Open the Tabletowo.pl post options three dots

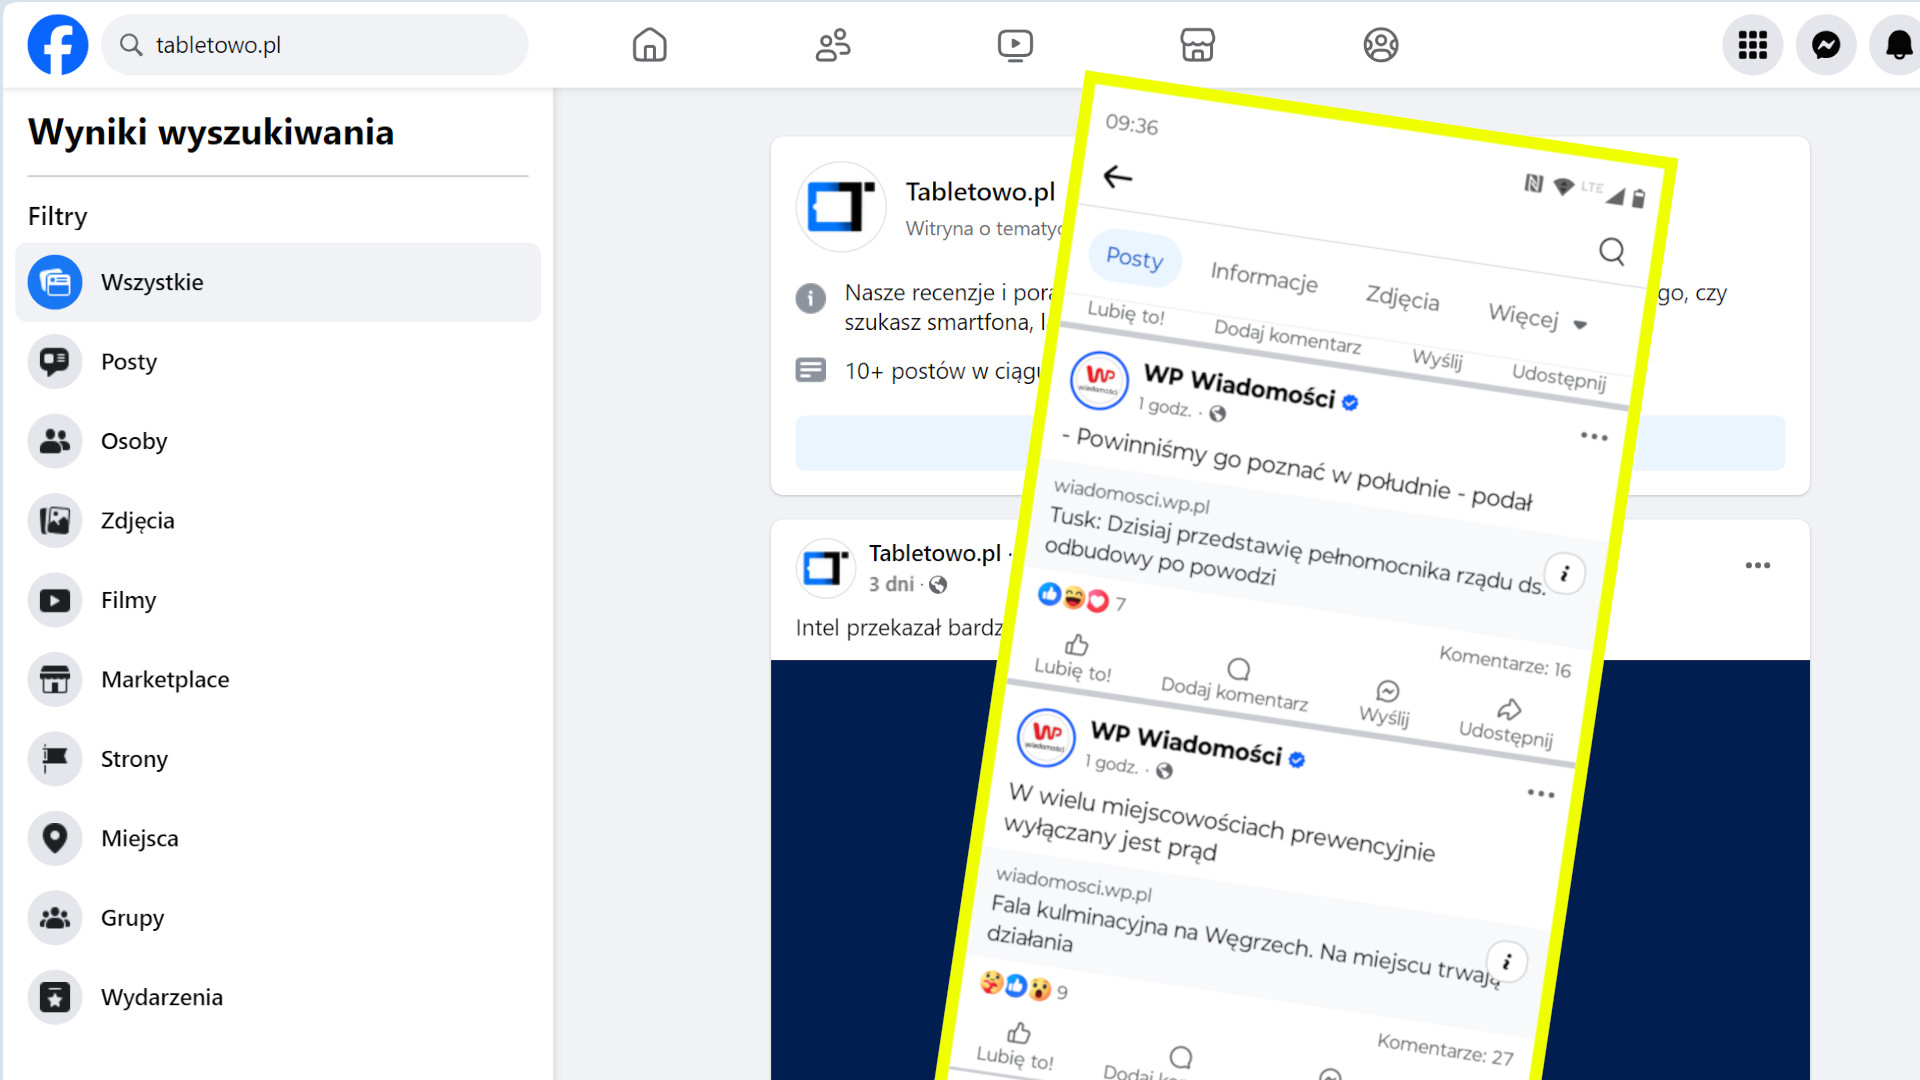pos(1757,566)
